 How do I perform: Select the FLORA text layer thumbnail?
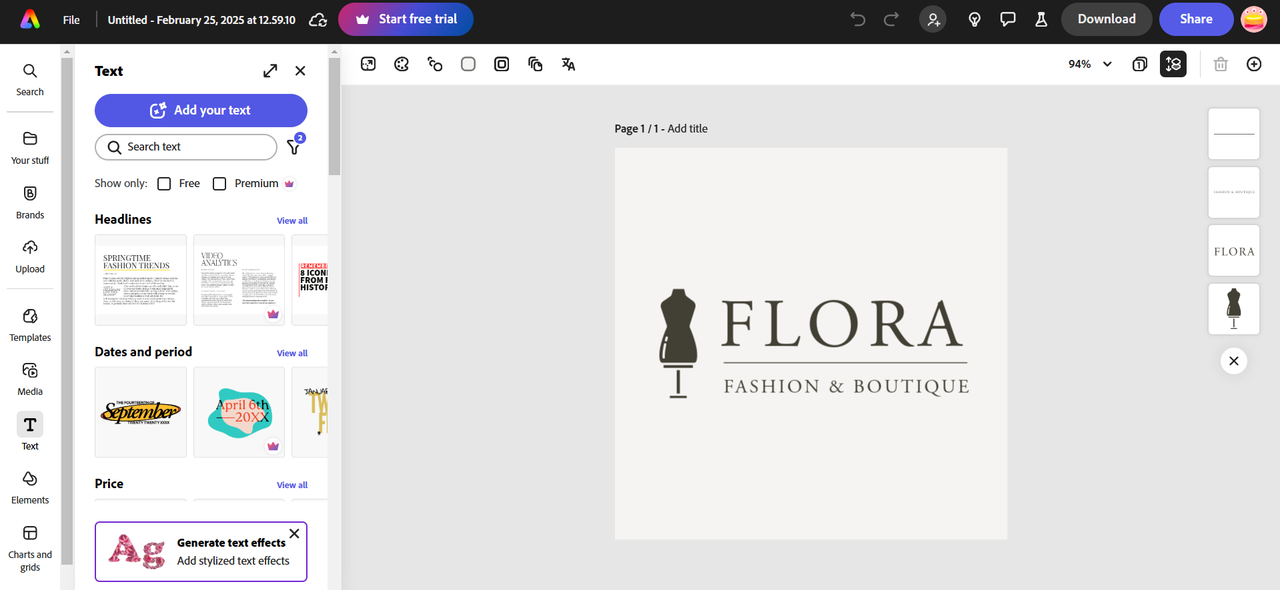[1233, 252]
